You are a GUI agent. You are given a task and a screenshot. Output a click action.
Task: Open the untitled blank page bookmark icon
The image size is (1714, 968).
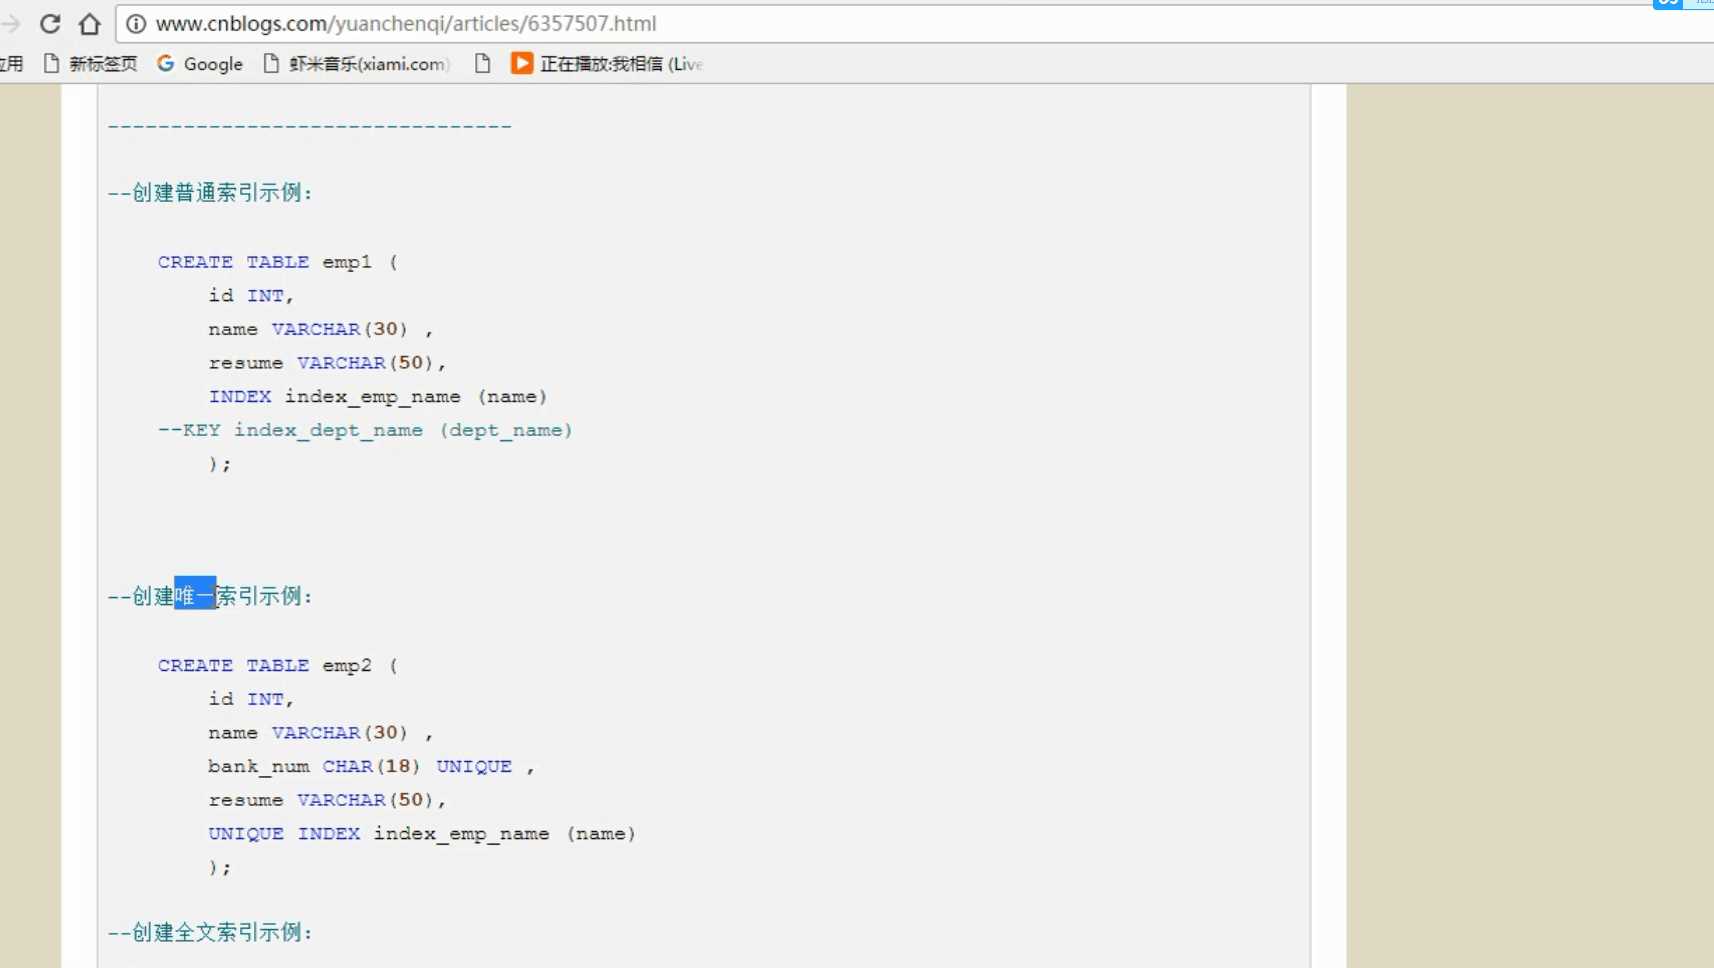coord(482,64)
